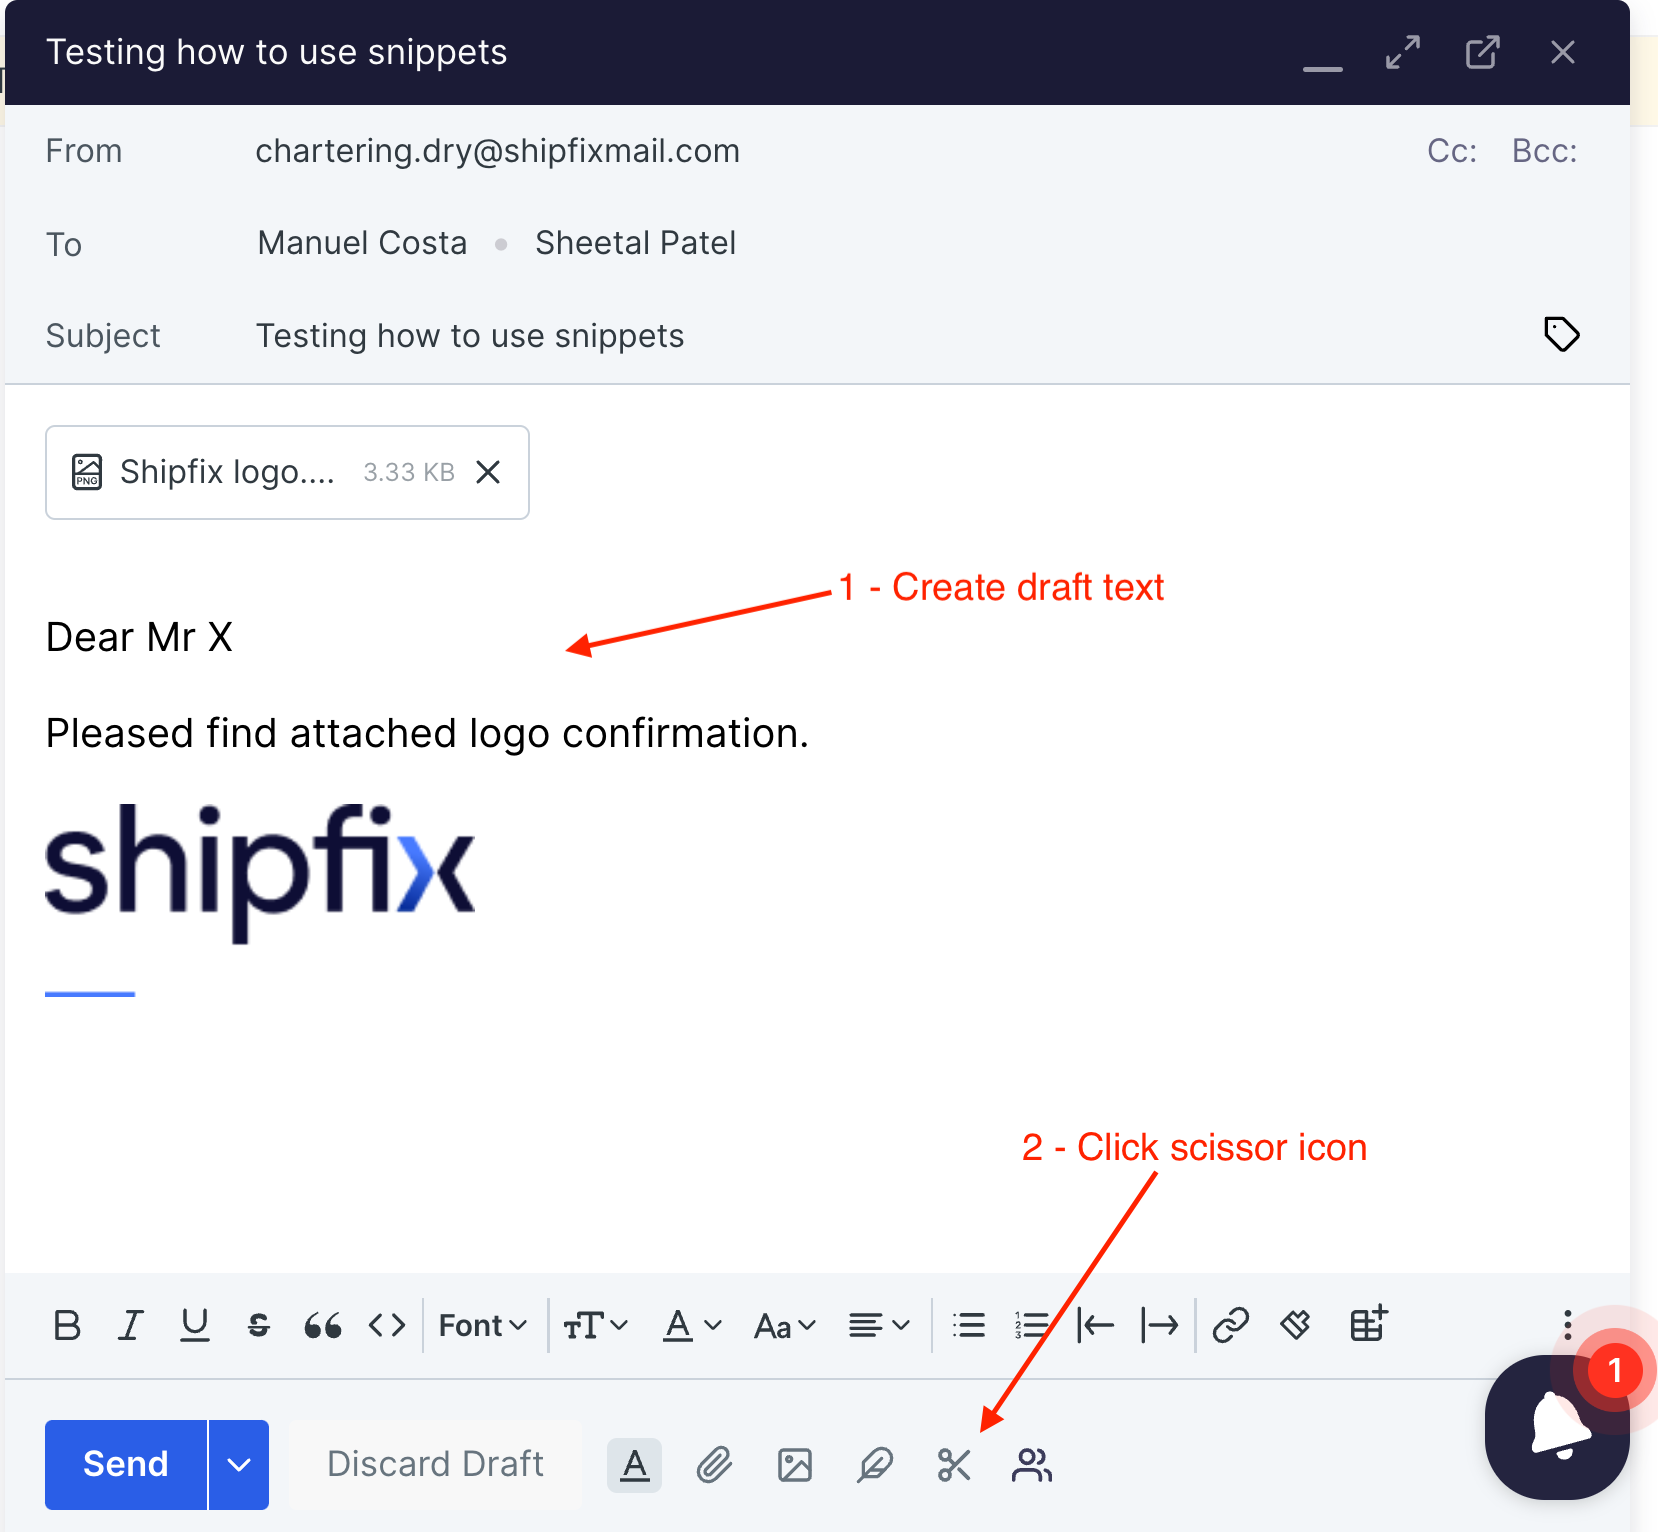Apply strikethrough formatting
Image resolution: width=1658 pixels, height=1532 pixels.
click(259, 1325)
